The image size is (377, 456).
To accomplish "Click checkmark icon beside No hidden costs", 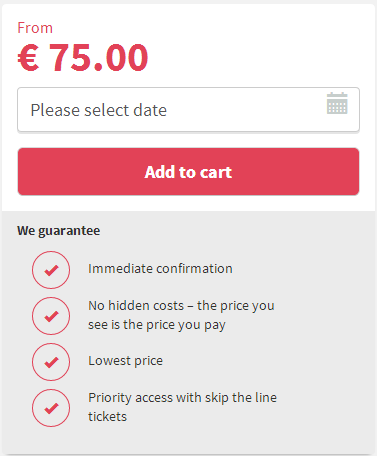I will (x=51, y=316).
